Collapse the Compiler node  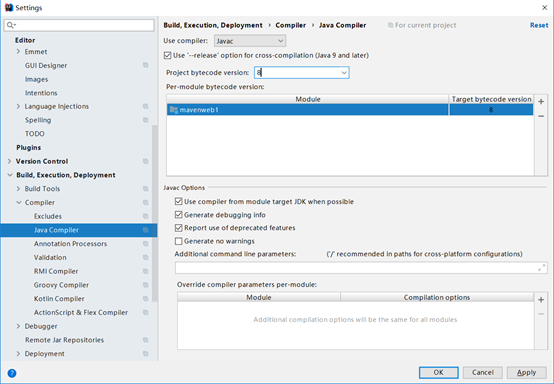coord(19,202)
